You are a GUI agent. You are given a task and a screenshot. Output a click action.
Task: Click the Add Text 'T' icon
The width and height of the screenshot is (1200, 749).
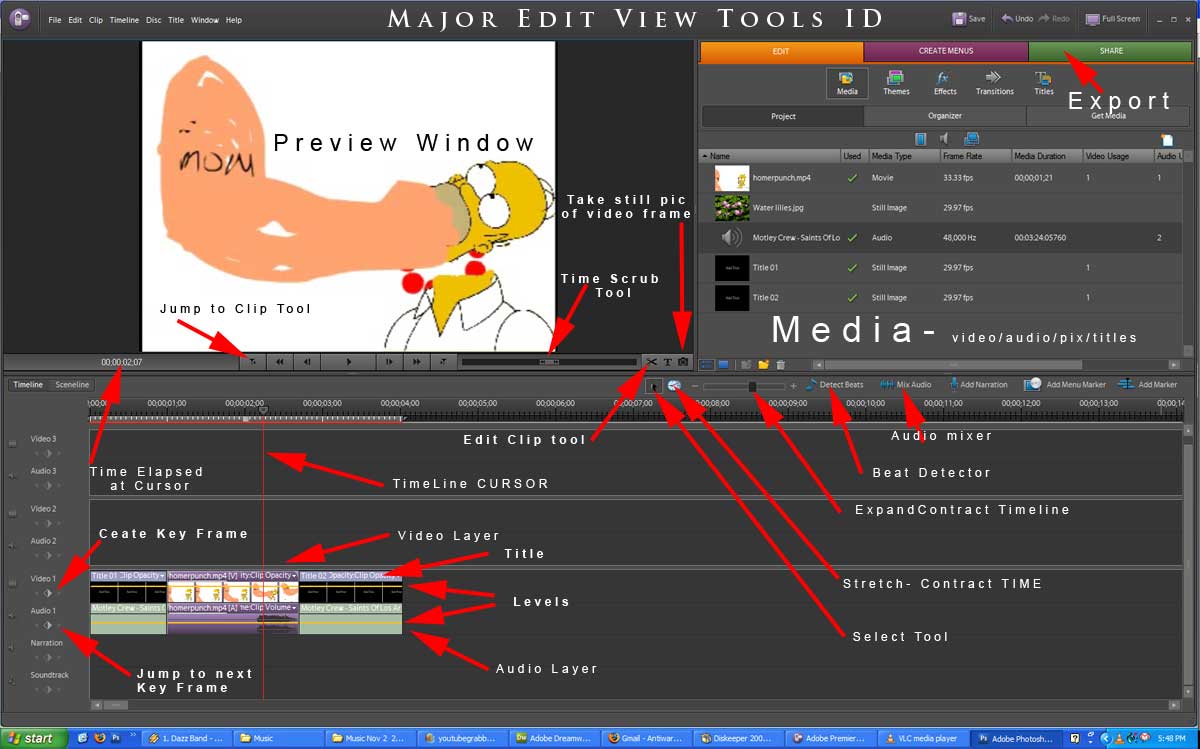[x=667, y=361]
